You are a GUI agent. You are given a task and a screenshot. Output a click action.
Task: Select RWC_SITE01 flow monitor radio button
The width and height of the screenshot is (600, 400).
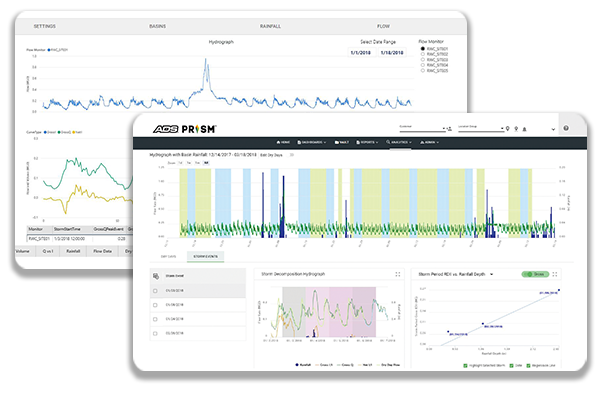pyautogui.click(x=423, y=49)
